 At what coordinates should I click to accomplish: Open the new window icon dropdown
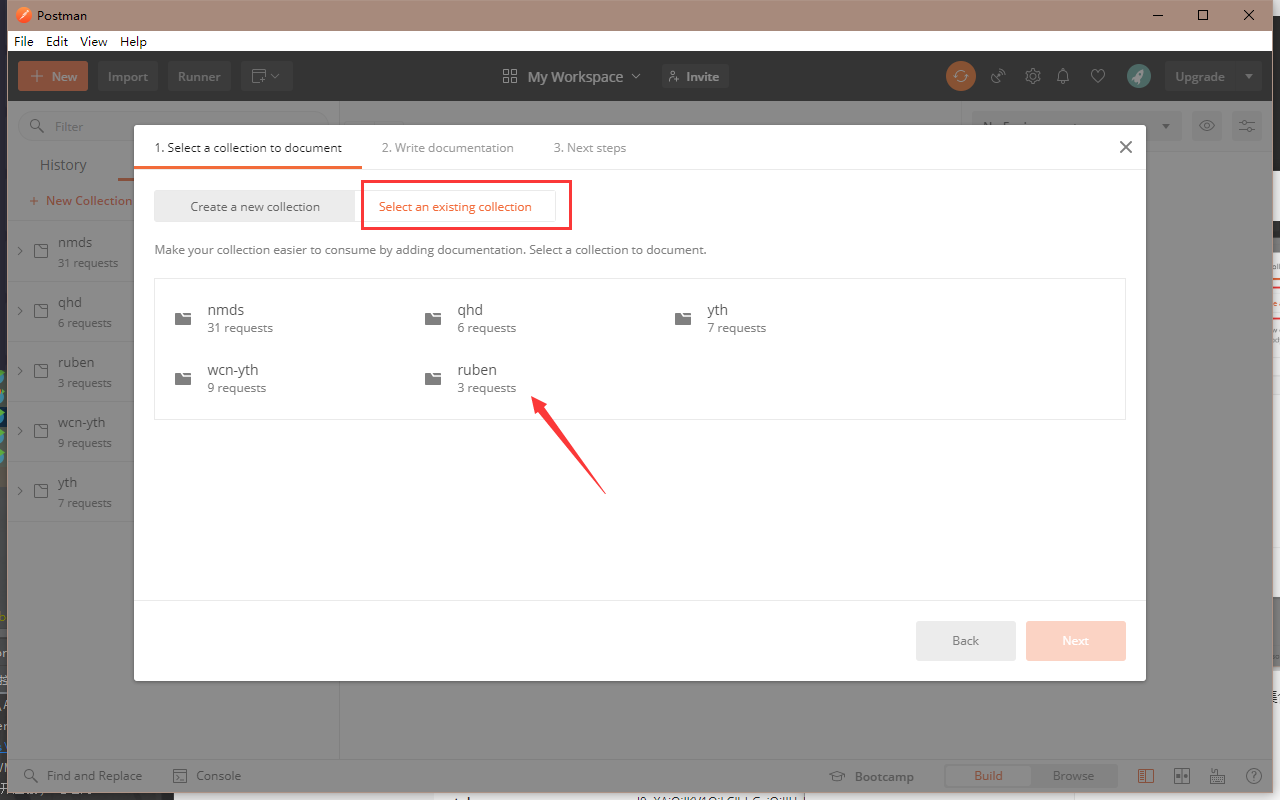click(266, 76)
